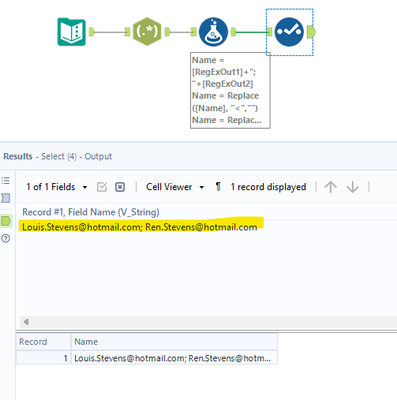Open the help question mark icon

tap(6, 238)
